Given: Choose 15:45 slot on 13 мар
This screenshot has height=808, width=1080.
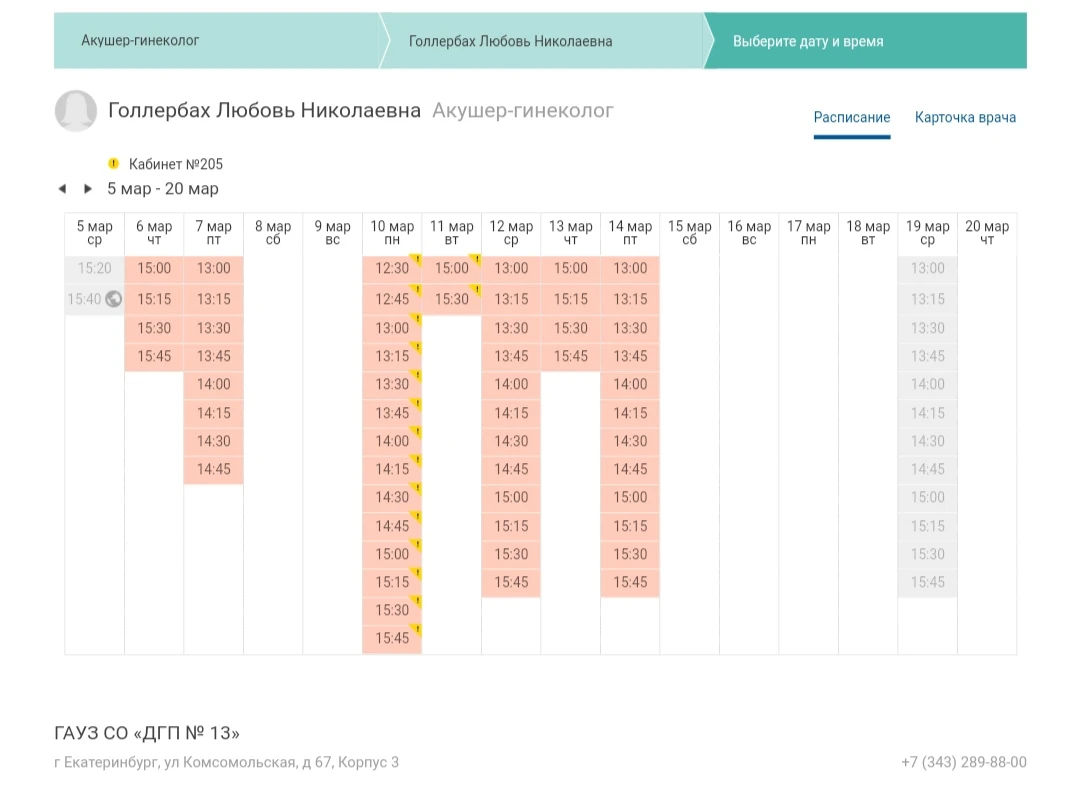Looking at the screenshot, I should (571, 357).
